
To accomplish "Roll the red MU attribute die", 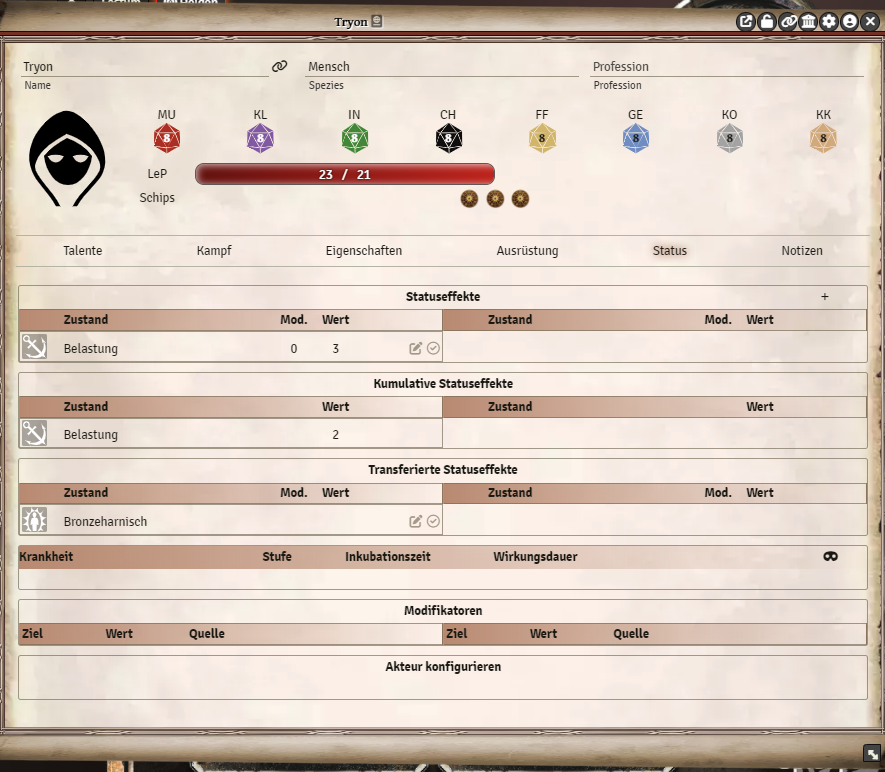I will (x=166, y=136).
